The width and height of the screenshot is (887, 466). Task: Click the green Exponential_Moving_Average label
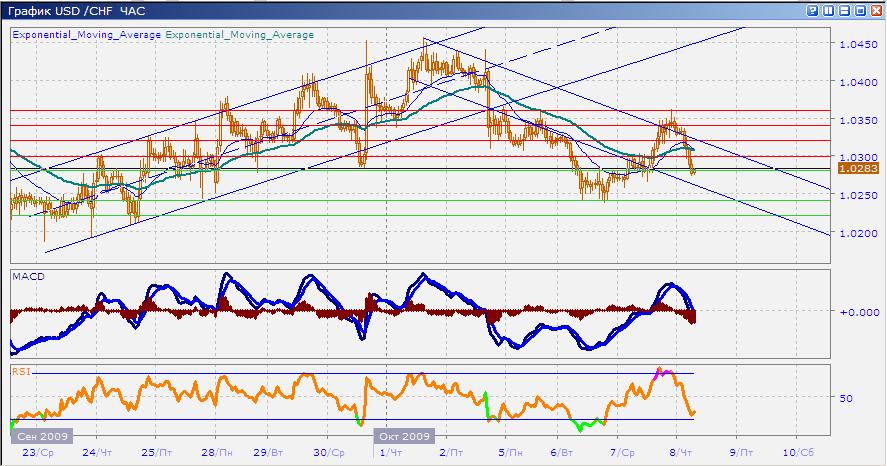pyautogui.click(x=239, y=35)
